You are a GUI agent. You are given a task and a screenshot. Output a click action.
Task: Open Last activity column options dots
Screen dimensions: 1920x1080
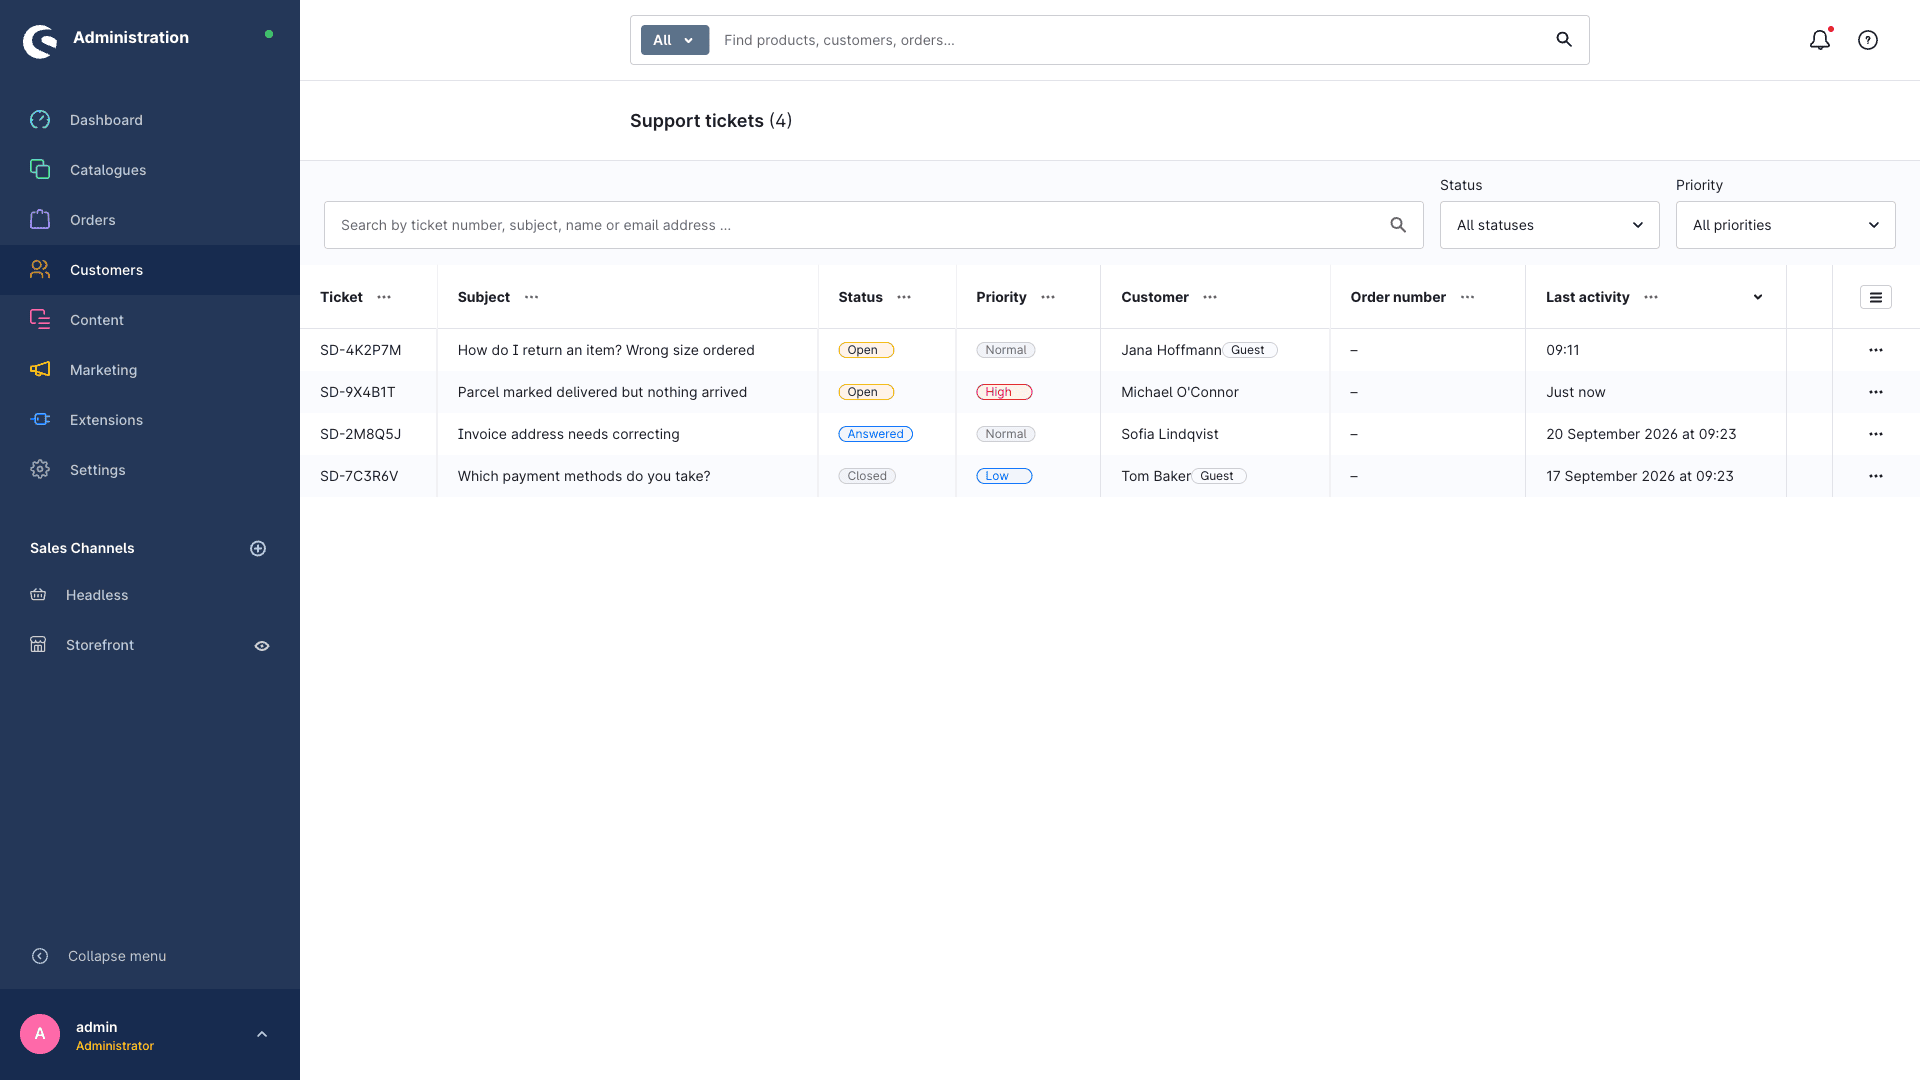tap(1651, 297)
